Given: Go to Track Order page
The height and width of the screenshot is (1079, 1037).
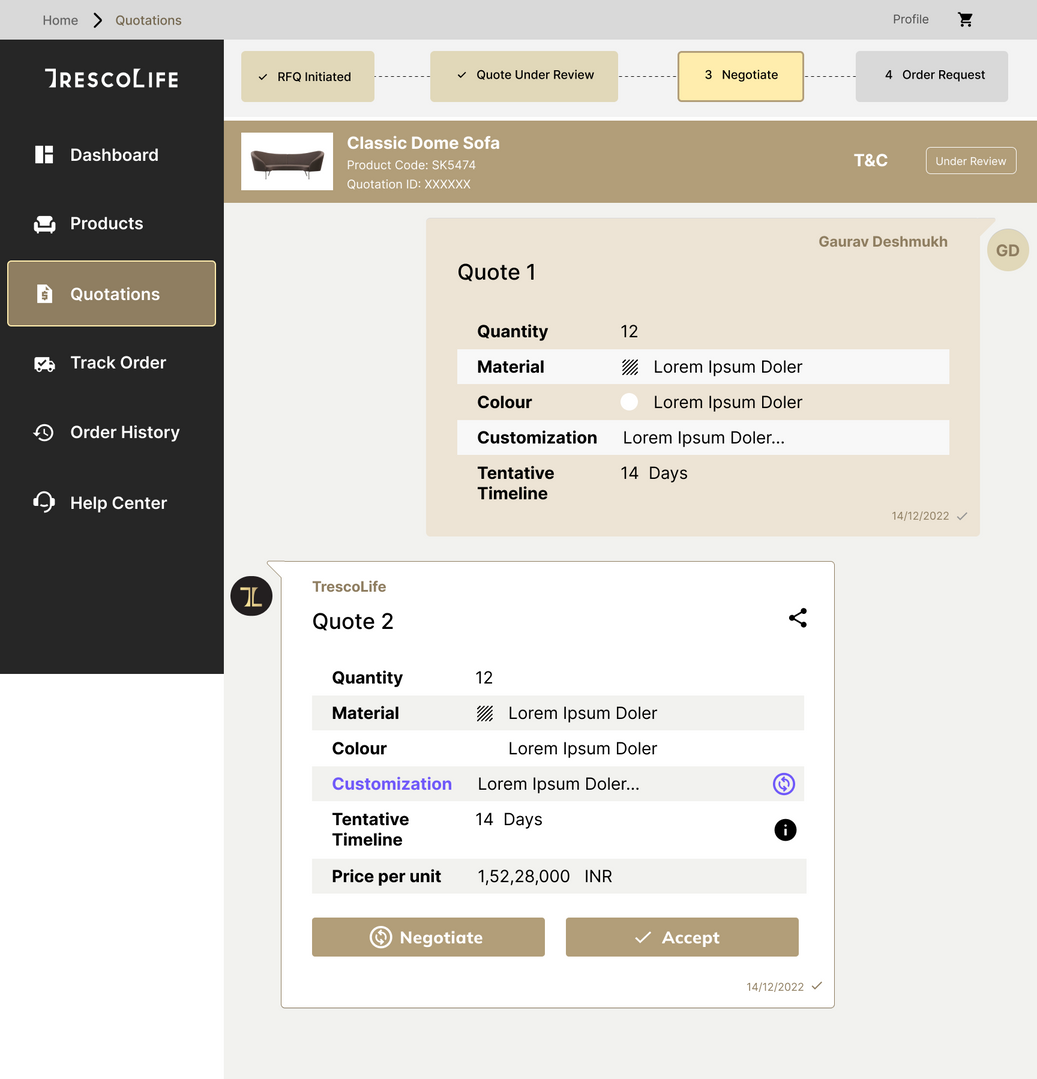Looking at the screenshot, I should click(x=117, y=363).
